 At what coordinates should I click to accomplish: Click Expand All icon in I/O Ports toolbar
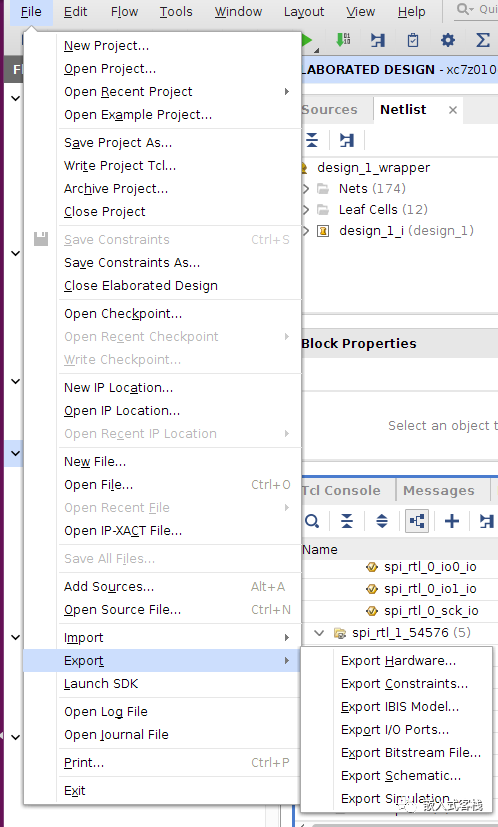pyautogui.click(x=382, y=521)
